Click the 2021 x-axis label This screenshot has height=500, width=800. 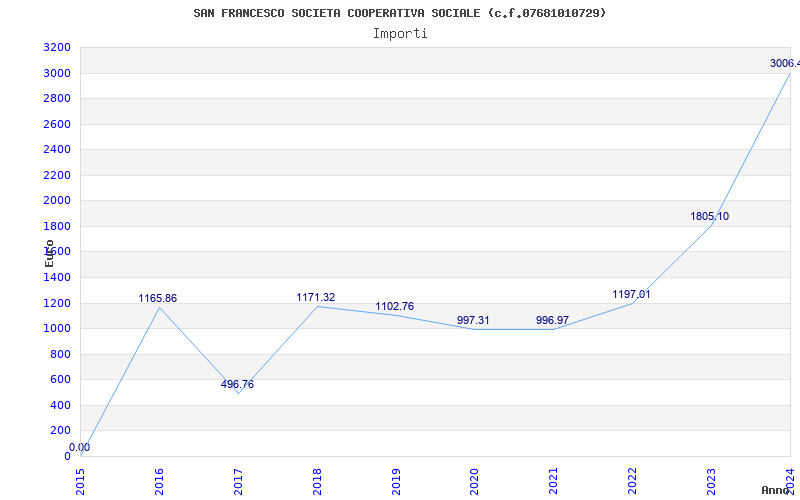click(x=554, y=482)
